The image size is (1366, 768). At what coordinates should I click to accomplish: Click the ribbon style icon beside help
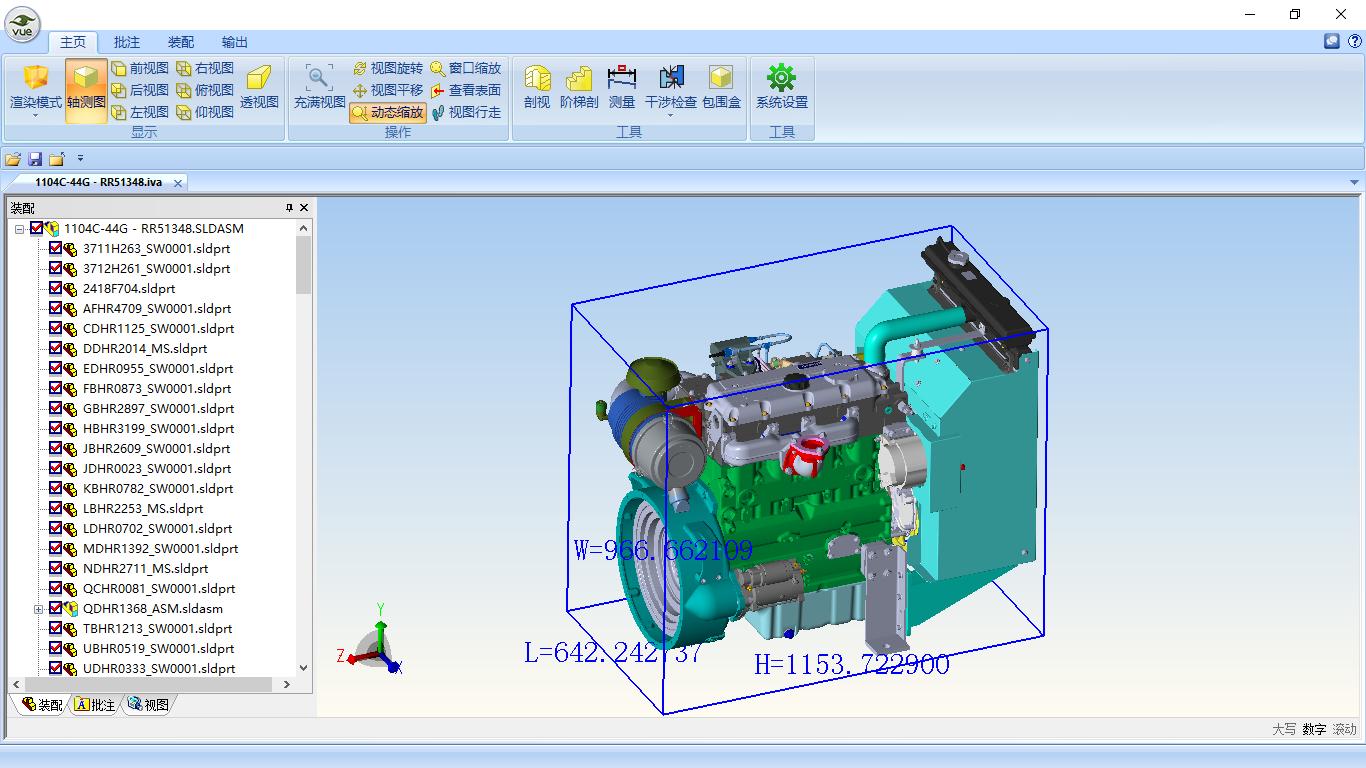[x=1331, y=41]
